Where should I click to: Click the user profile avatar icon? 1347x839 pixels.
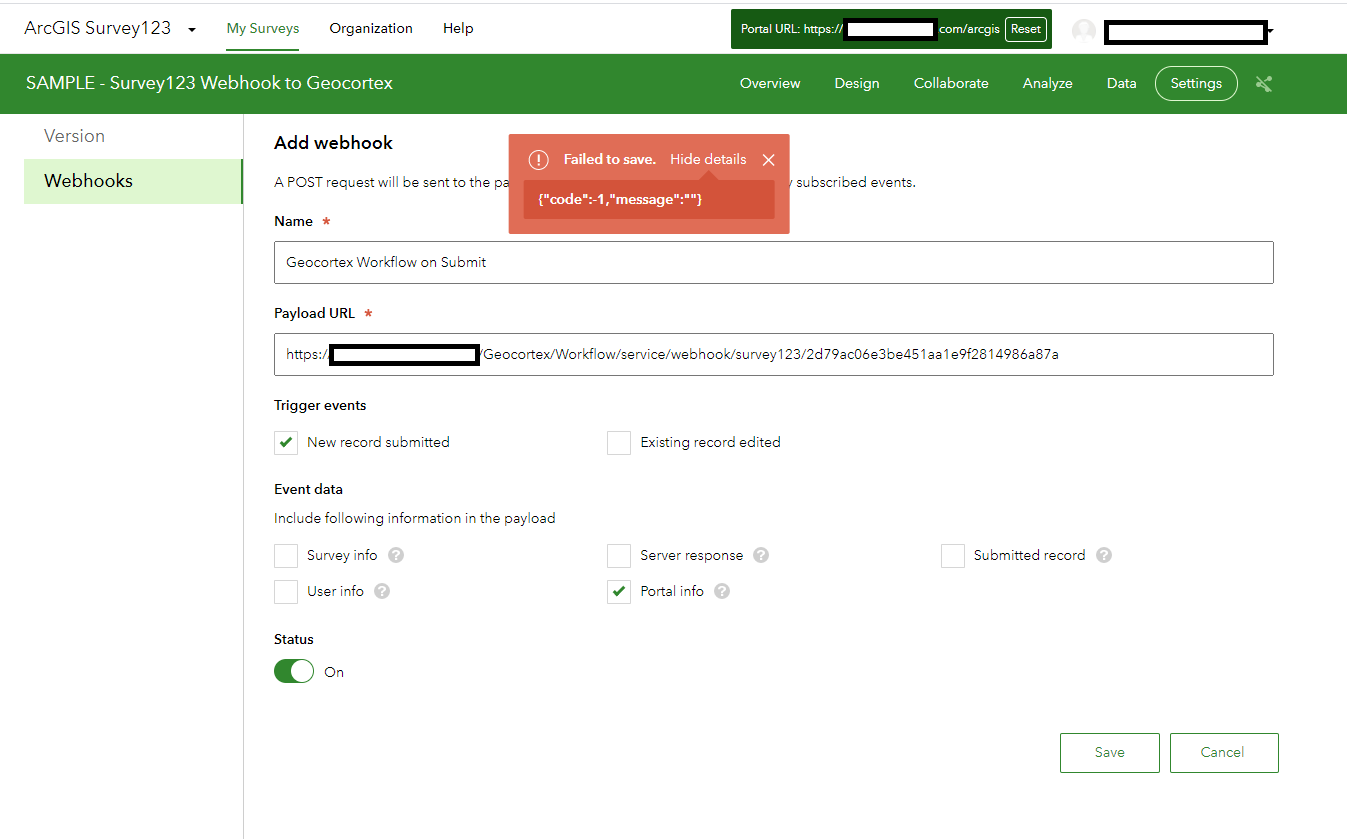point(1084,31)
